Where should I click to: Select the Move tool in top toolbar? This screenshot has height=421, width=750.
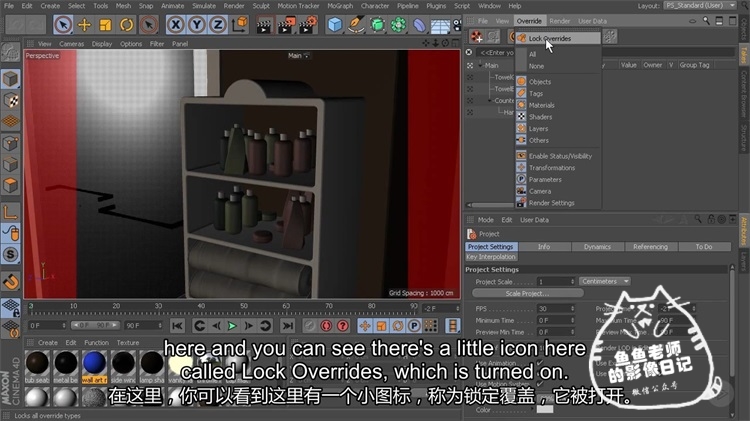(x=85, y=24)
